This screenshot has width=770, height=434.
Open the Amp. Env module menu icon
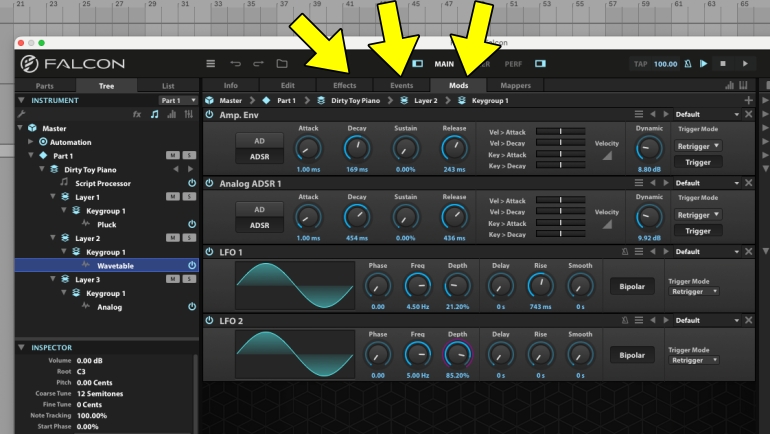tap(638, 114)
